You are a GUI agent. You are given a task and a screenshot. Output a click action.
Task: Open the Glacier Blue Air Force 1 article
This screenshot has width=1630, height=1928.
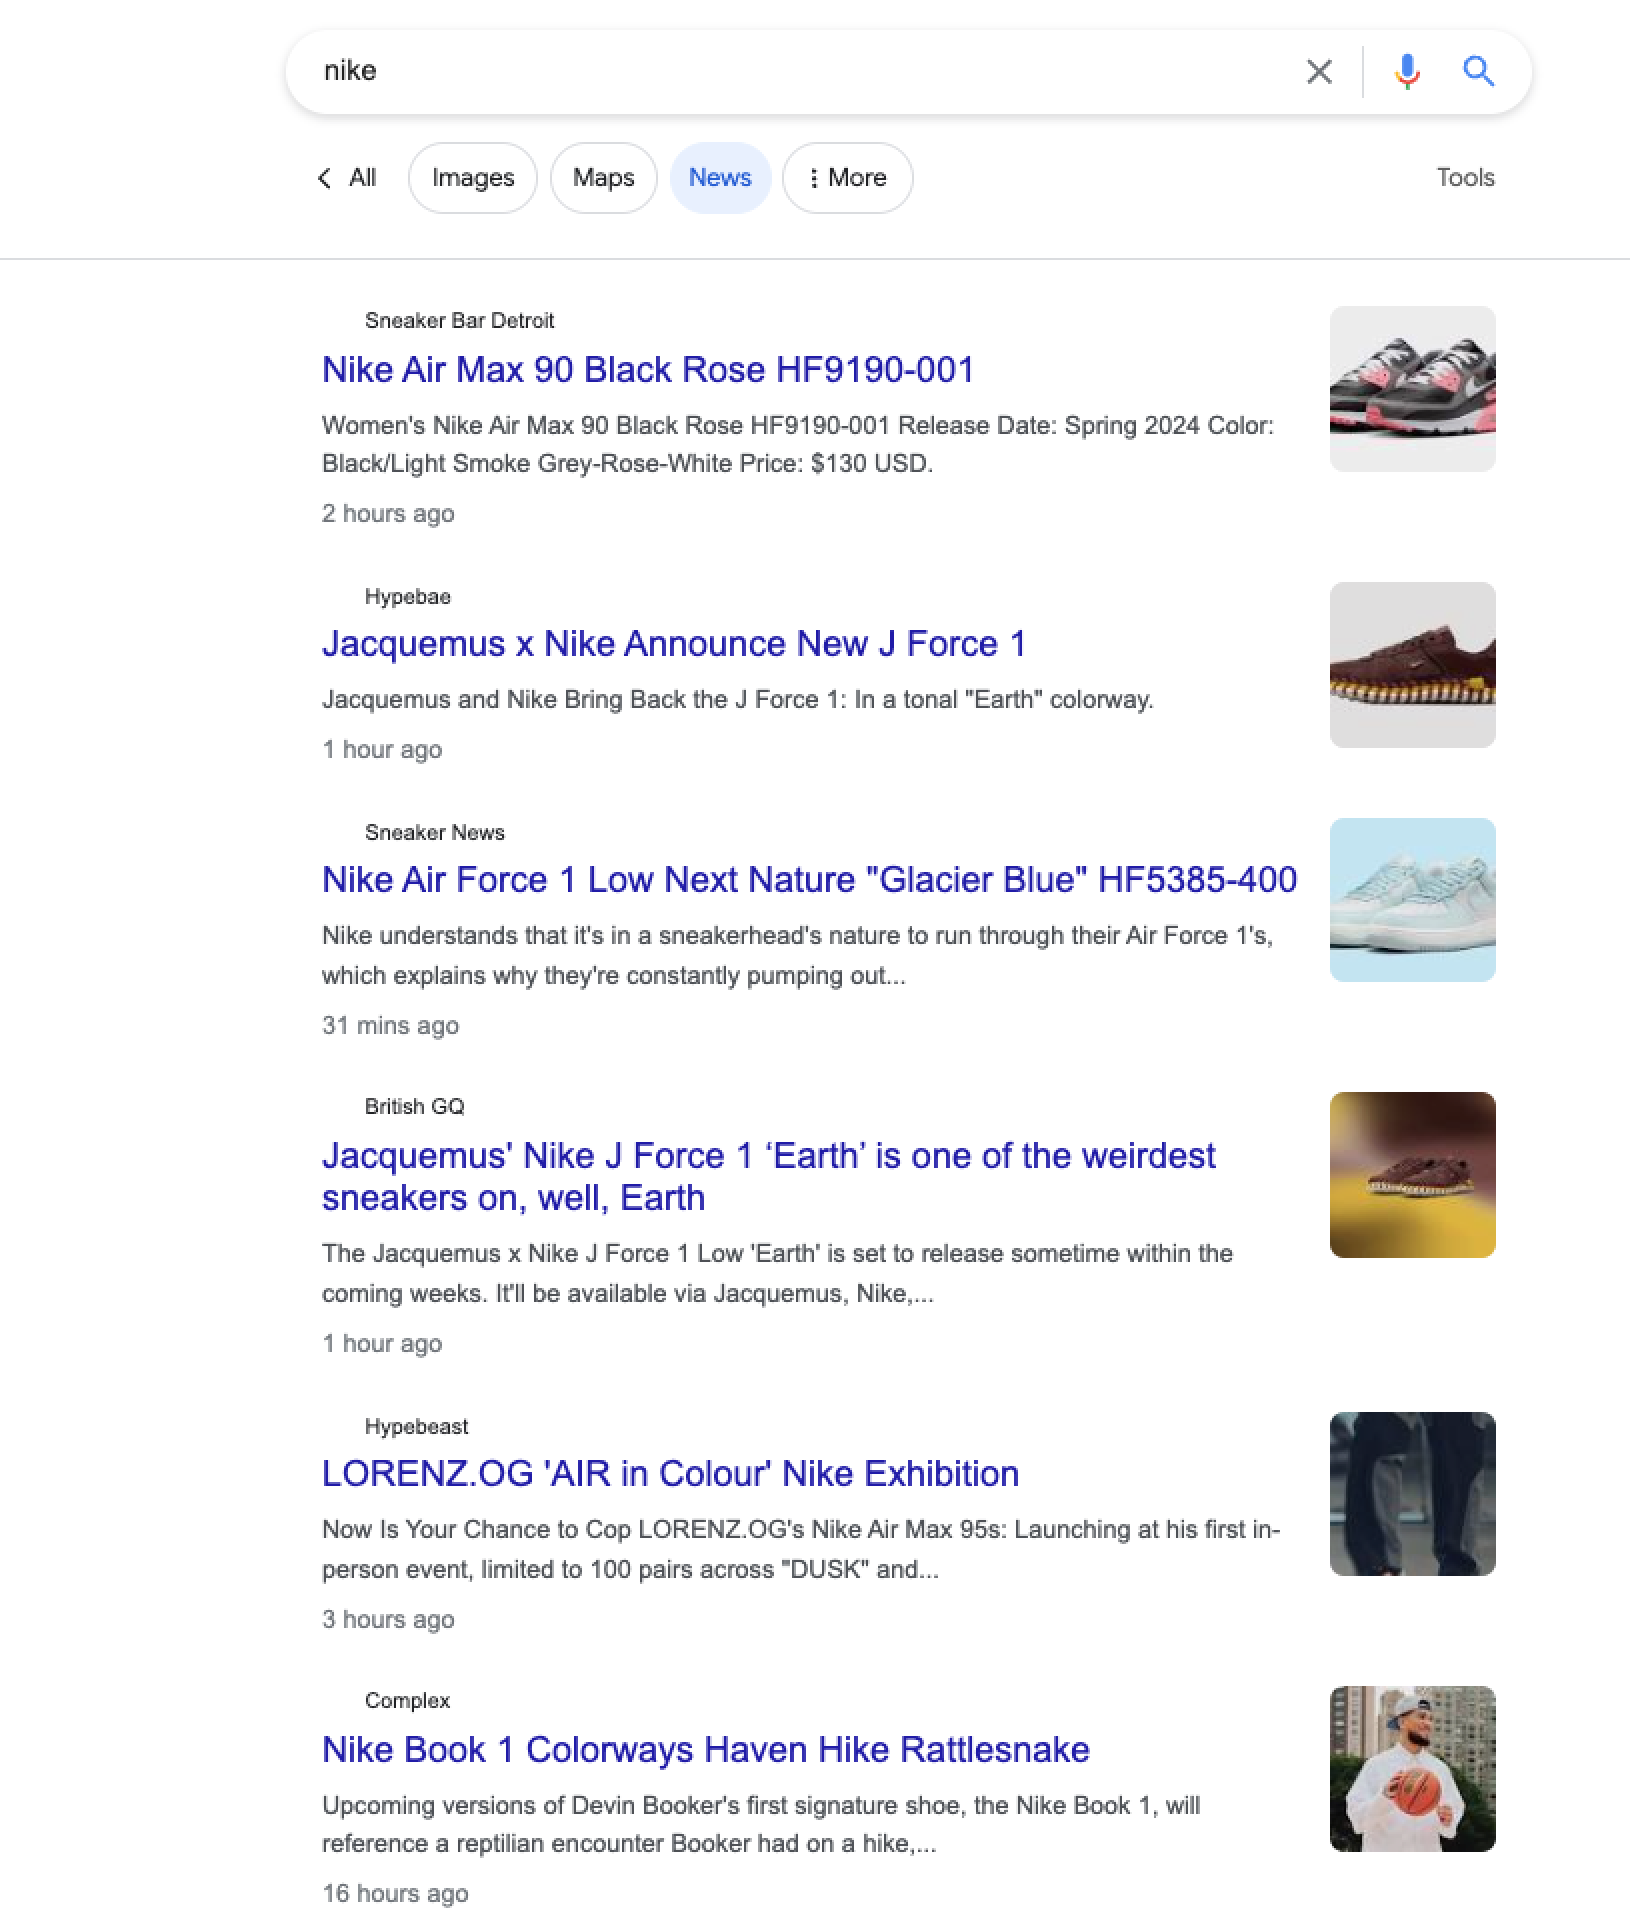pyautogui.click(x=808, y=880)
